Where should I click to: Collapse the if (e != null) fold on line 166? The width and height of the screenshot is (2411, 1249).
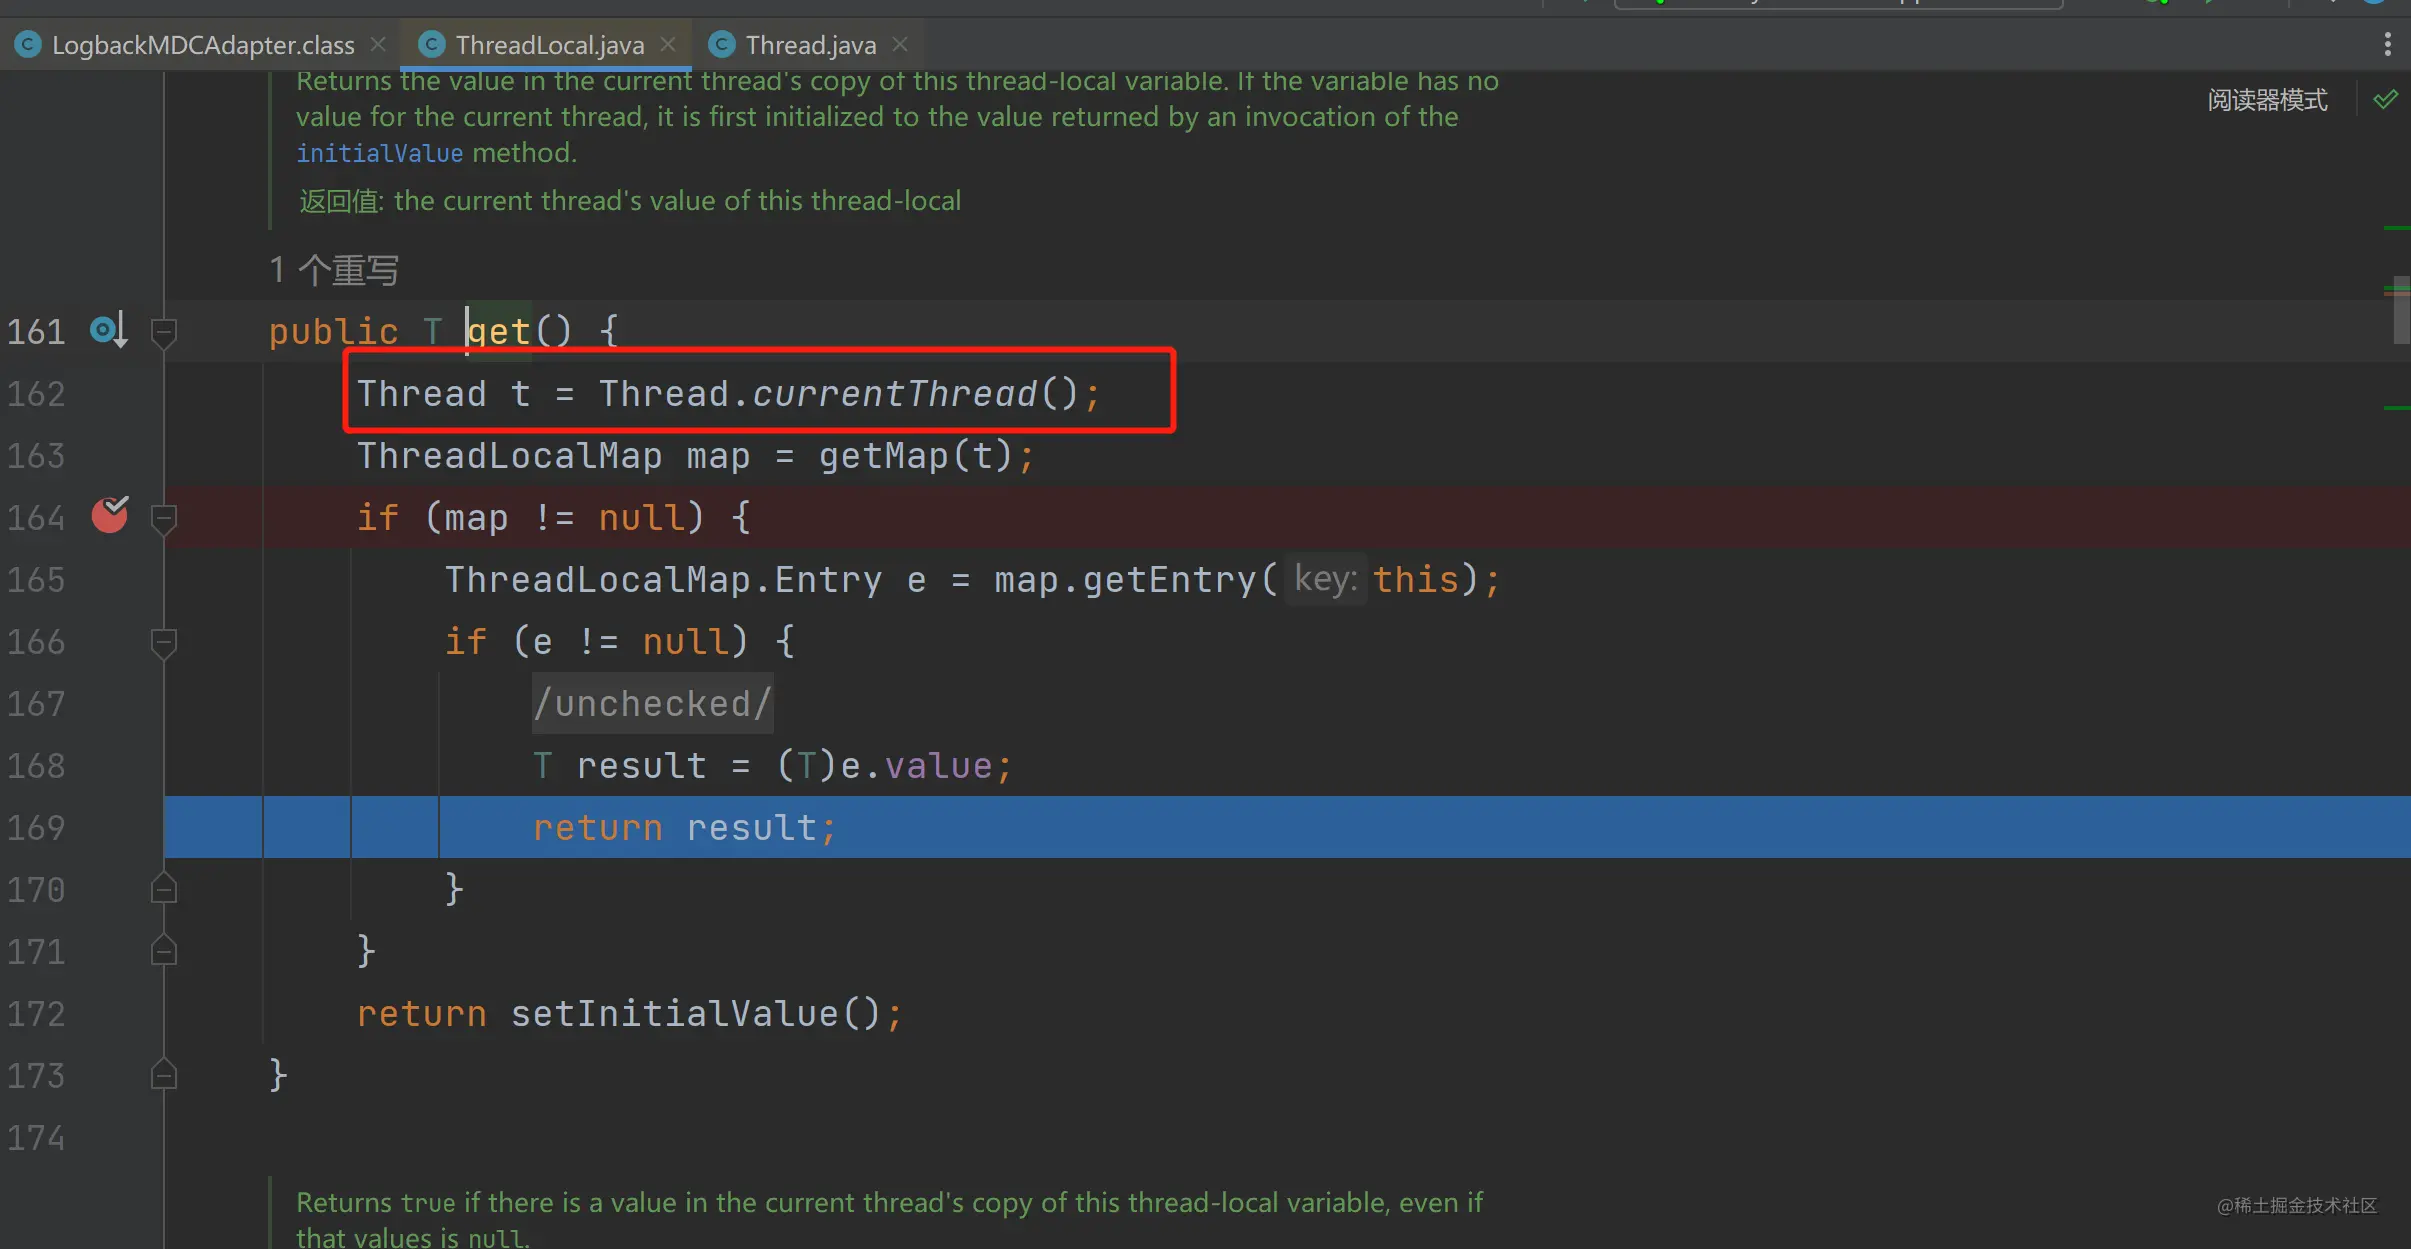coord(164,642)
